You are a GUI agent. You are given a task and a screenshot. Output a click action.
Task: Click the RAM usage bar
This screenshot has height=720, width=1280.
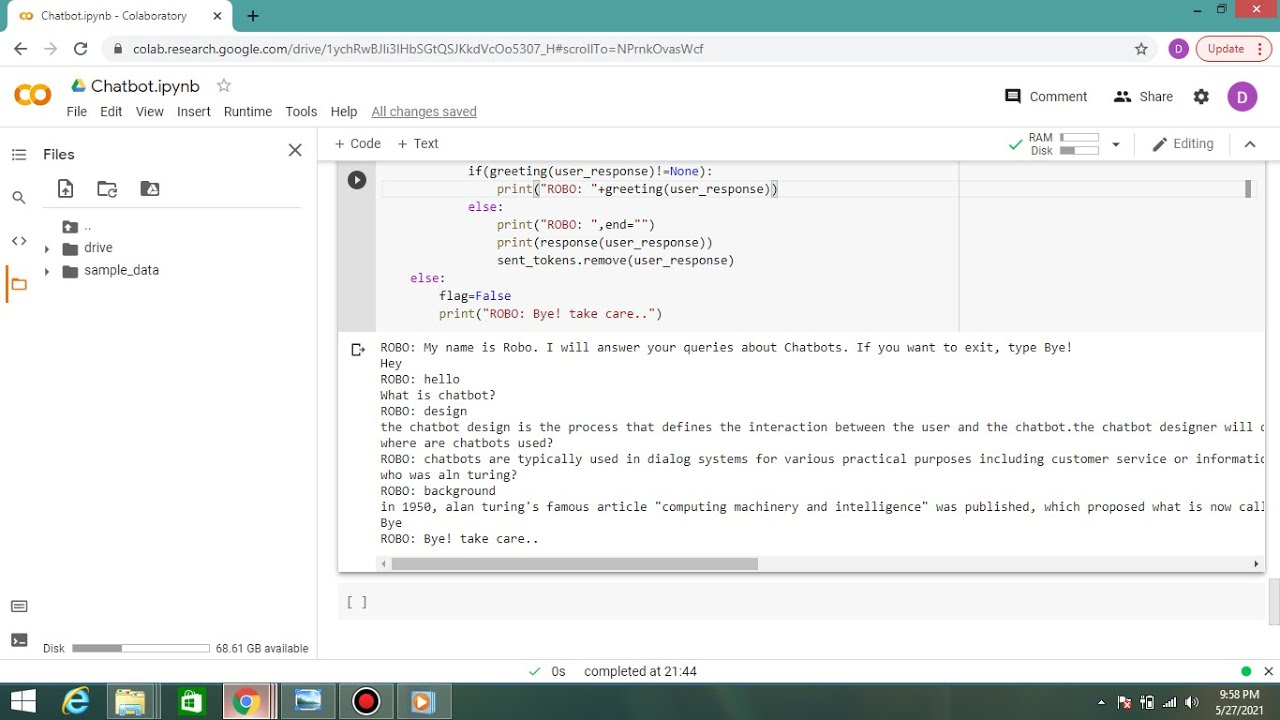click(1079, 138)
